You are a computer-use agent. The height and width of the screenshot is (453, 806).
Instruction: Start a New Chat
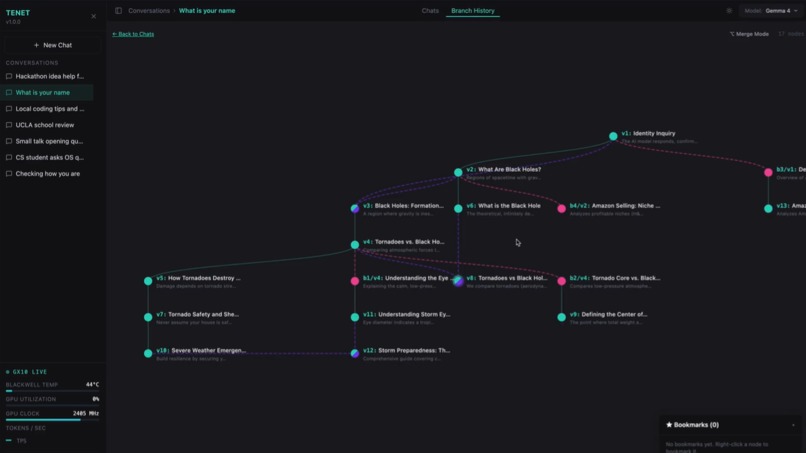click(52, 45)
